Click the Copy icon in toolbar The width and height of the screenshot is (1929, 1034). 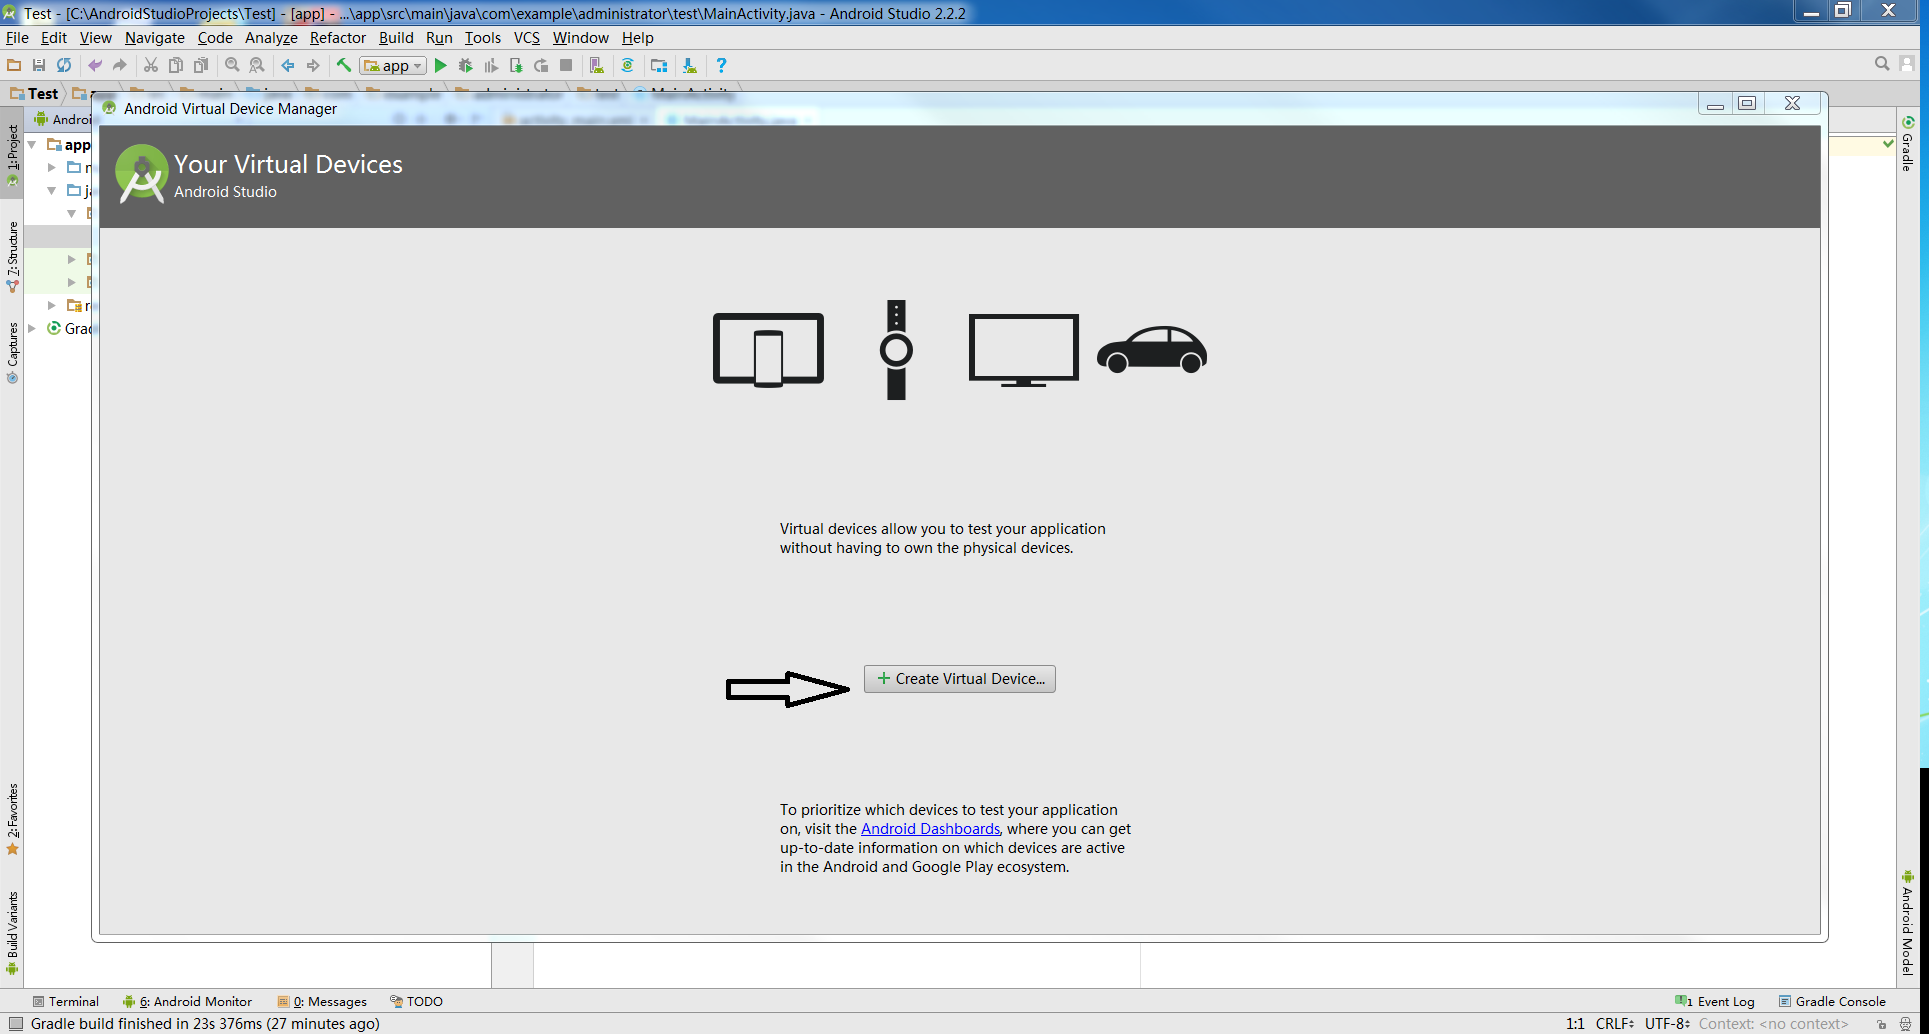[176, 65]
